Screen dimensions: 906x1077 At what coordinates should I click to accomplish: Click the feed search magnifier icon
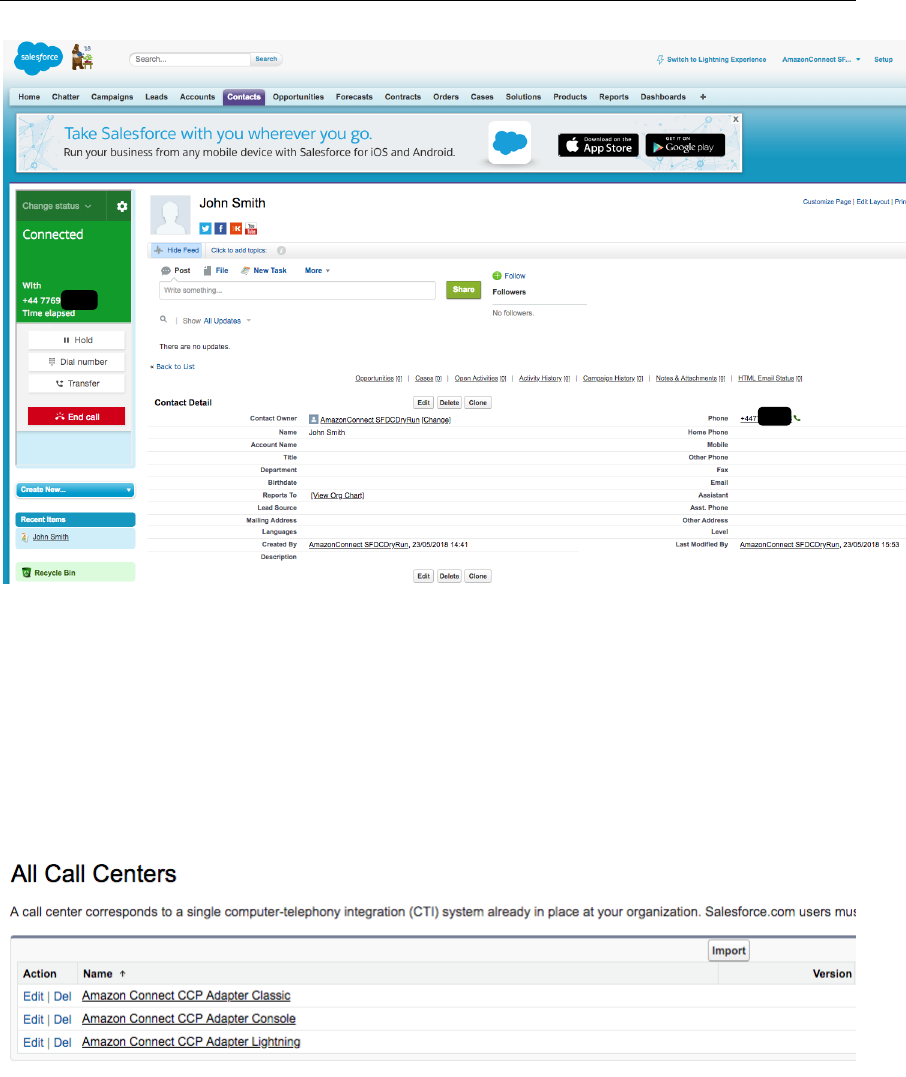click(163, 319)
